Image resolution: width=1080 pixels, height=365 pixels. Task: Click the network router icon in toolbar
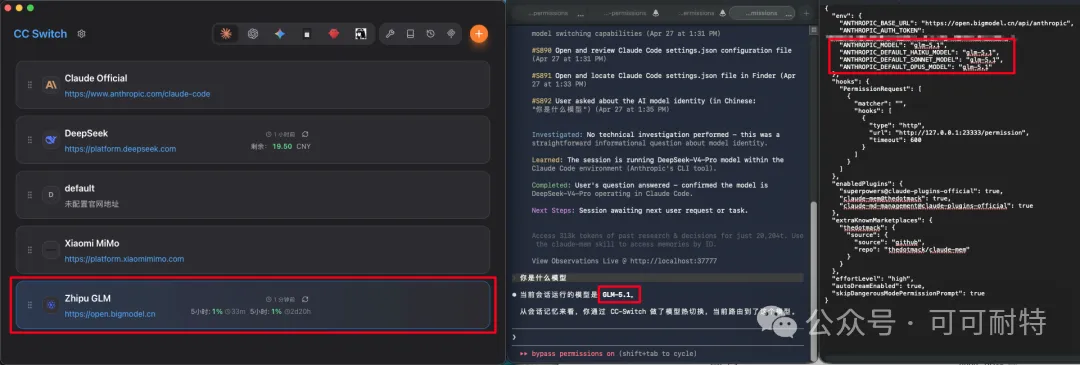tap(451, 33)
